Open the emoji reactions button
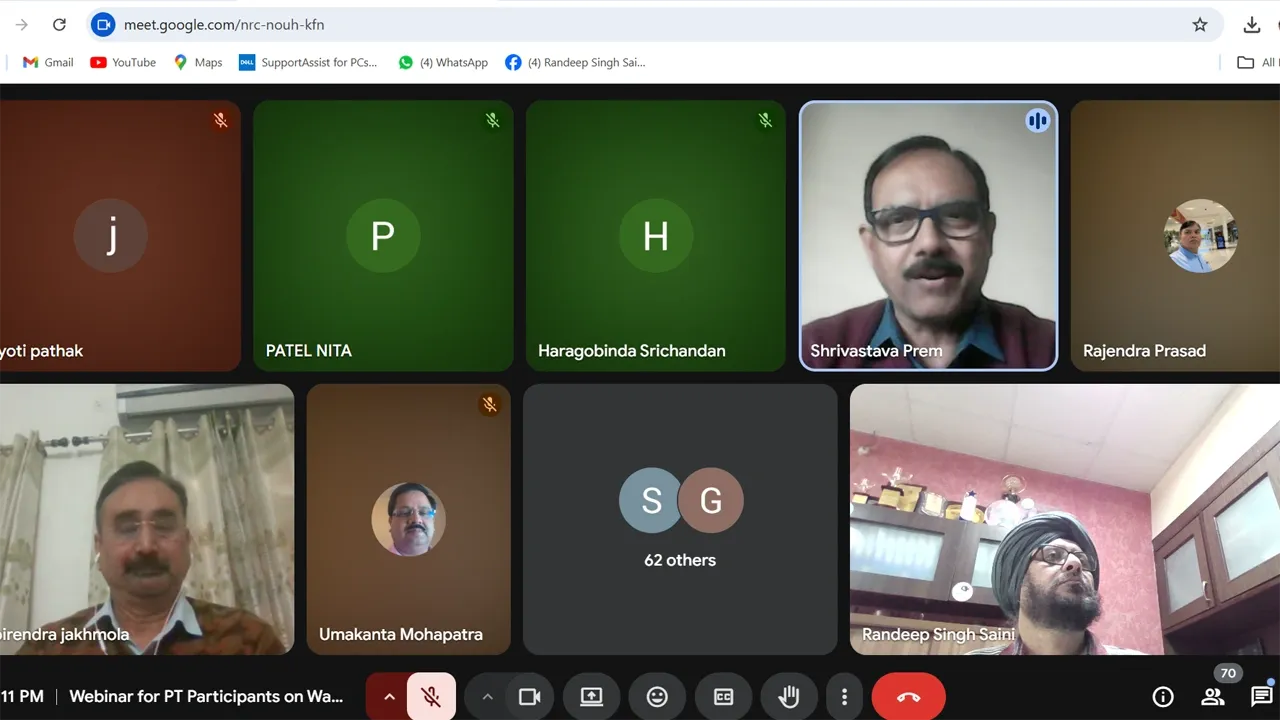The image size is (1280, 720). pos(657,697)
